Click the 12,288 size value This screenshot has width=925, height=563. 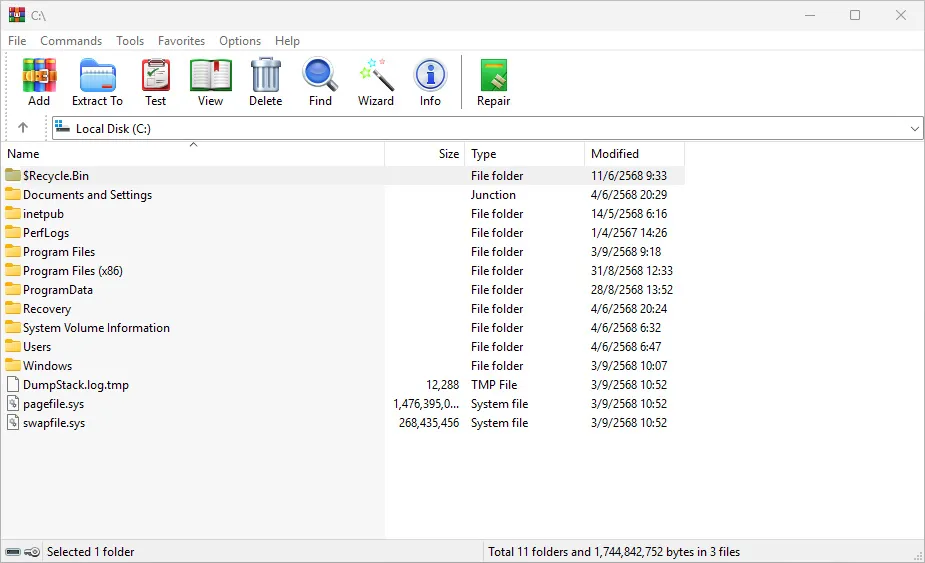click(x=442, y=385)
